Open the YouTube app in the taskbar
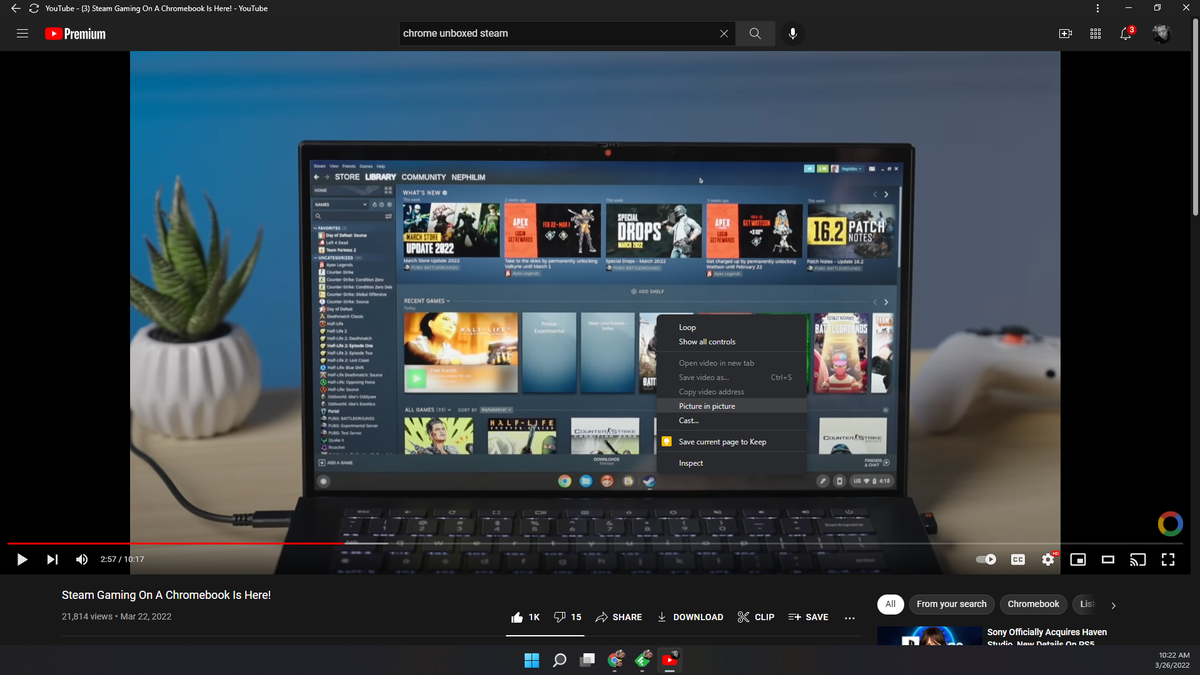This screenshot has width=1200, height=675. pyautogui.click(x=670, y=660)
